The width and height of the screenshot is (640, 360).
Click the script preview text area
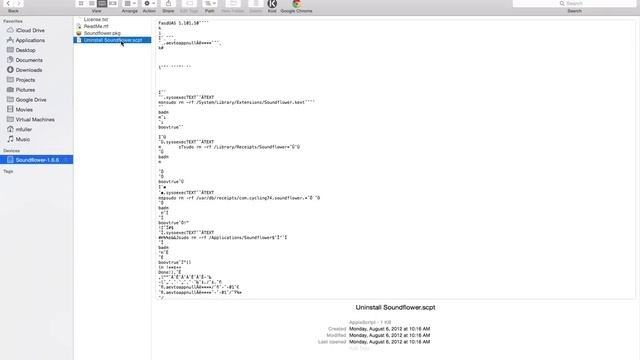[395, 159]
